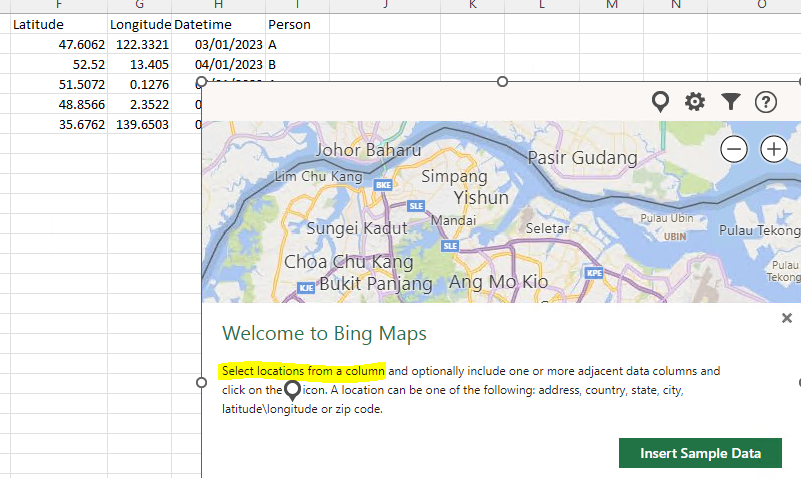Select cell with latitude 51.5072

click(x=59, y=84)
